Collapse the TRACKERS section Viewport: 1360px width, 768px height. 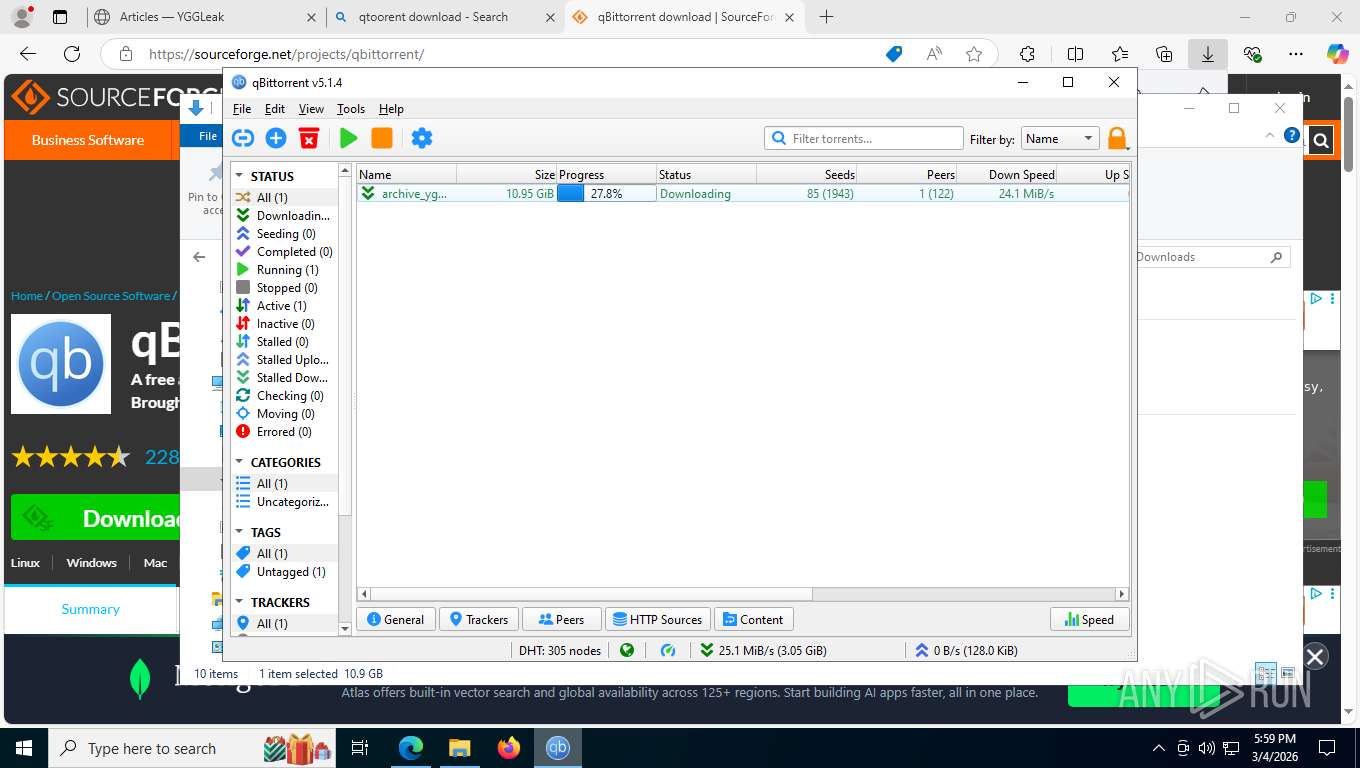(x=240, y=602)
